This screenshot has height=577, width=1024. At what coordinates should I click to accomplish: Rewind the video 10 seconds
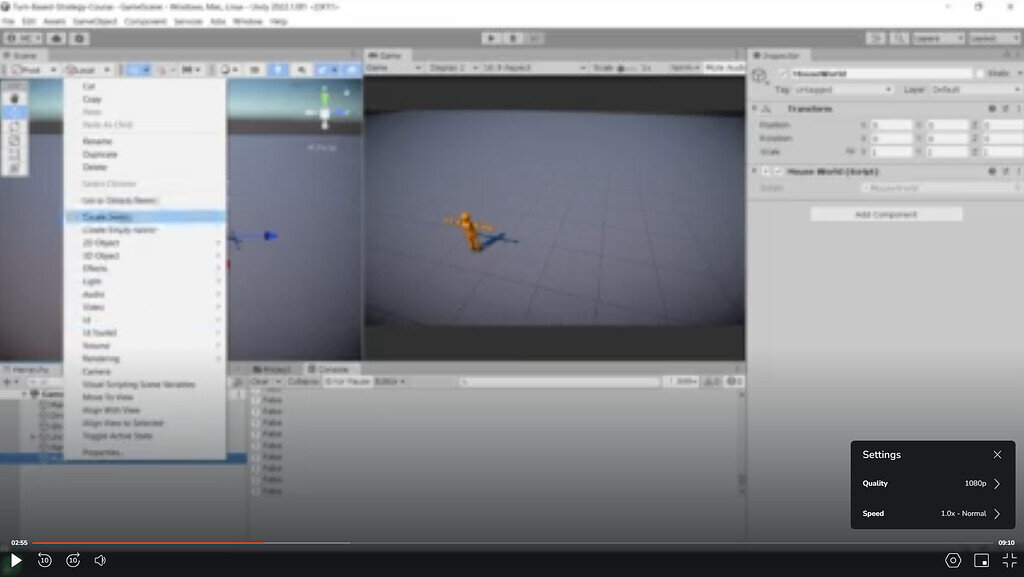coord(45,561)
